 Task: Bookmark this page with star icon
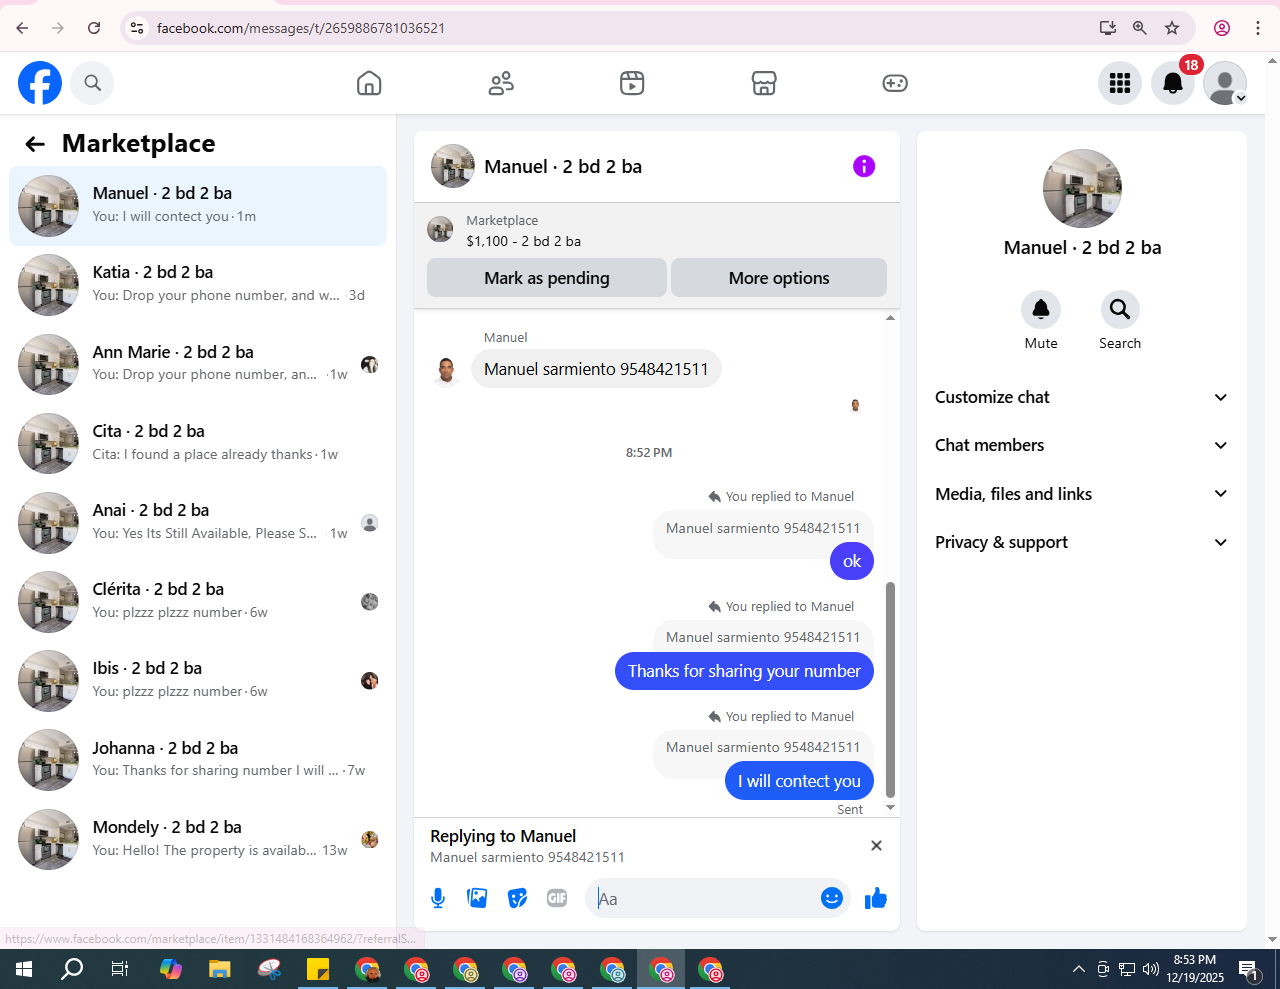[x=1172, y=28]
